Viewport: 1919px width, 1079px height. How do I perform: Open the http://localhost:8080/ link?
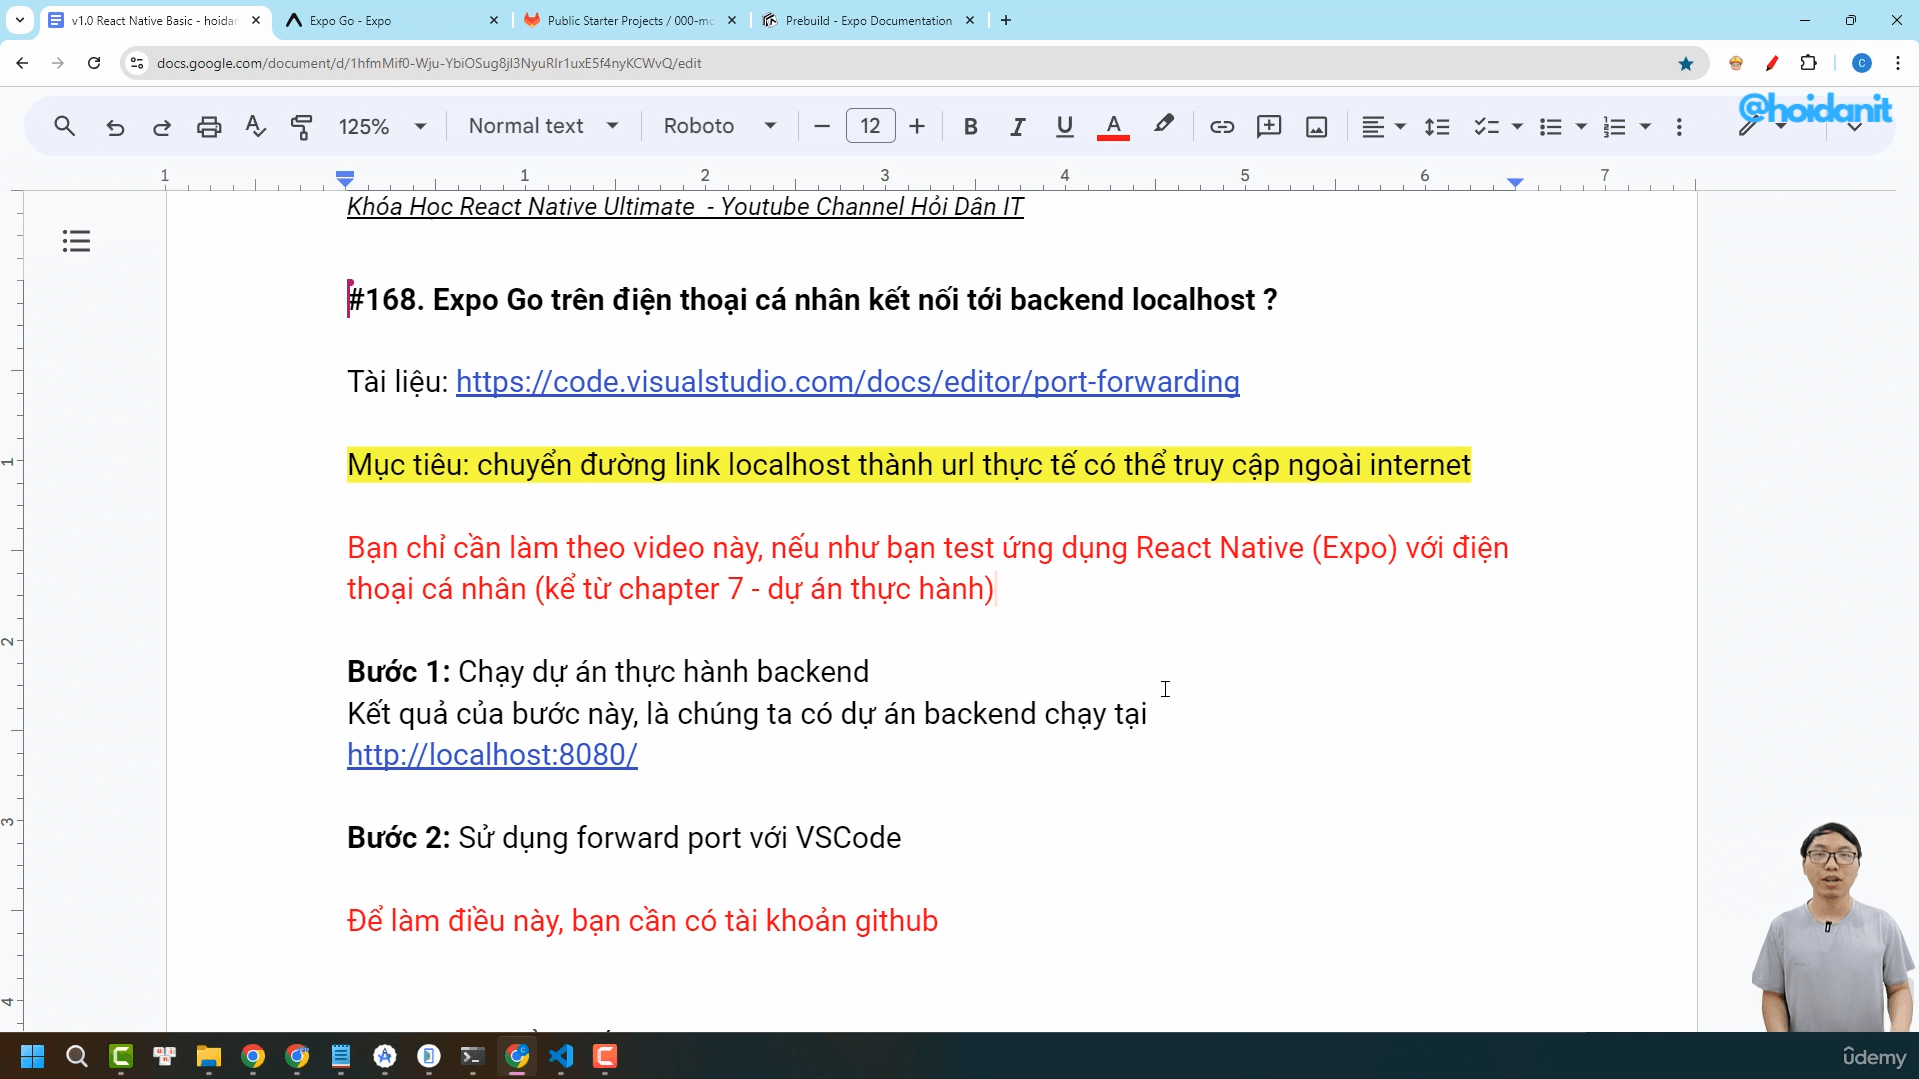[492, 755]
